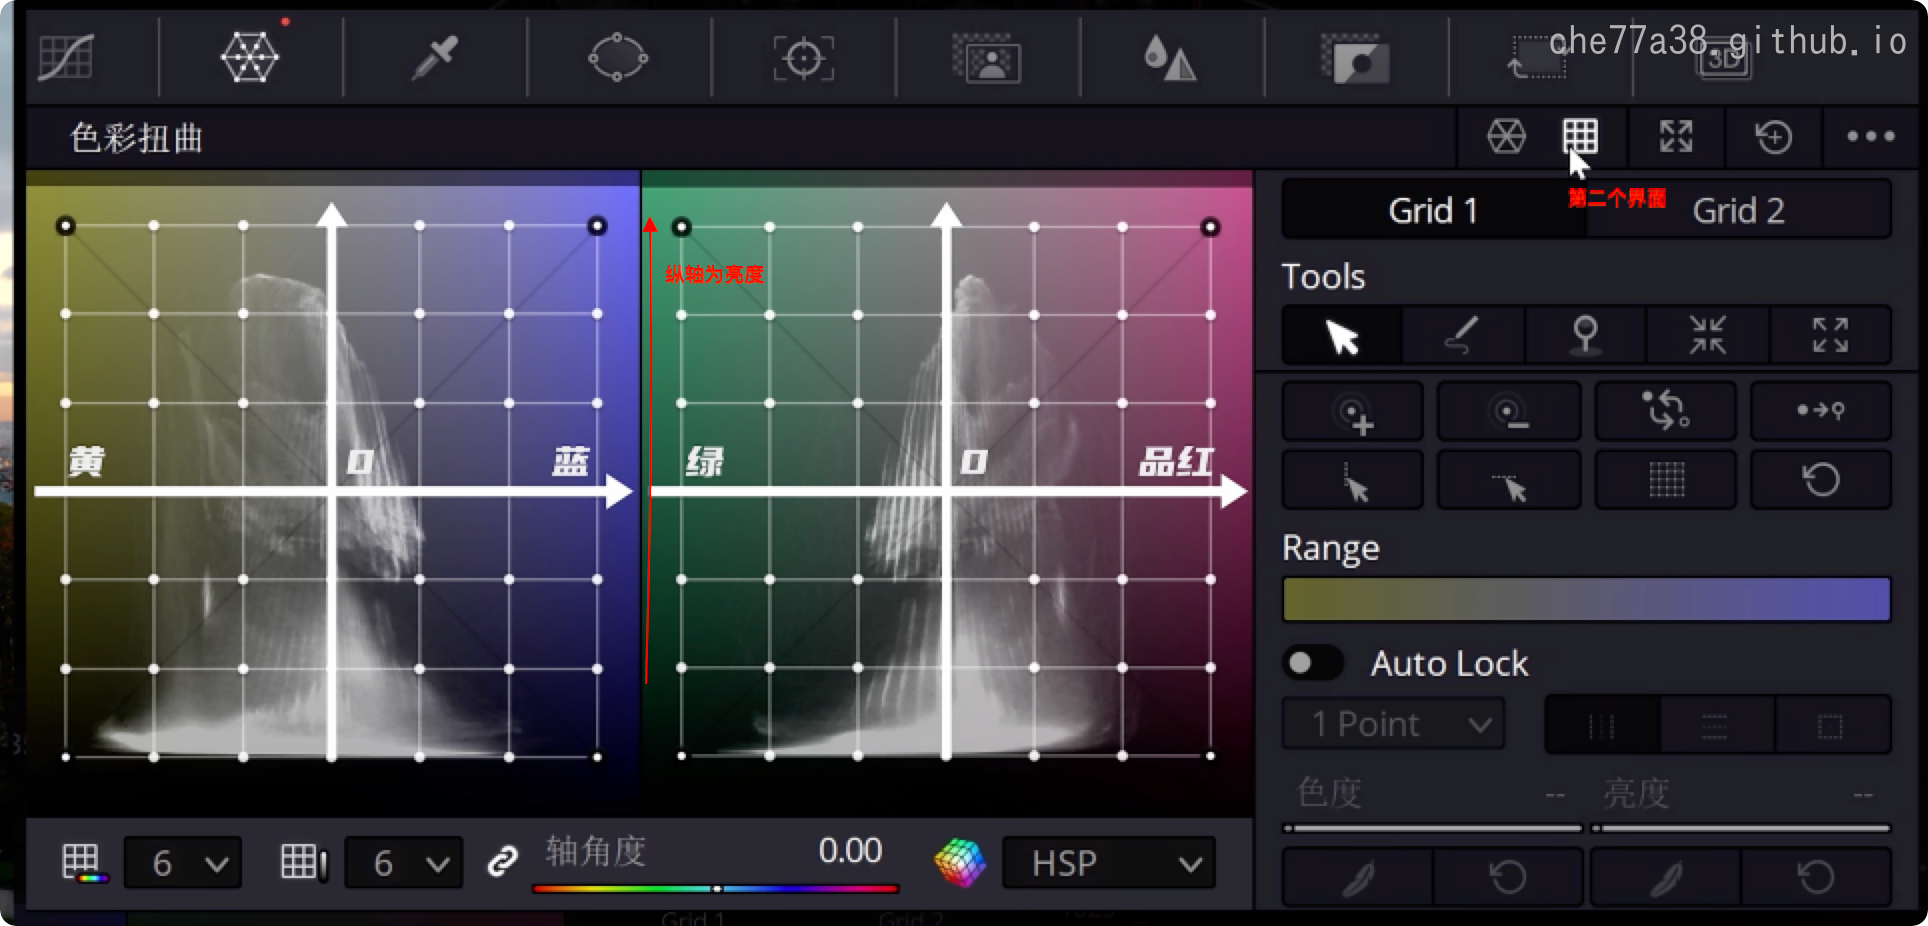Viewport: 1928px width, 926px height.
Task: Open the resolution dropdown beside the link icon
Action: click(404, 862)
